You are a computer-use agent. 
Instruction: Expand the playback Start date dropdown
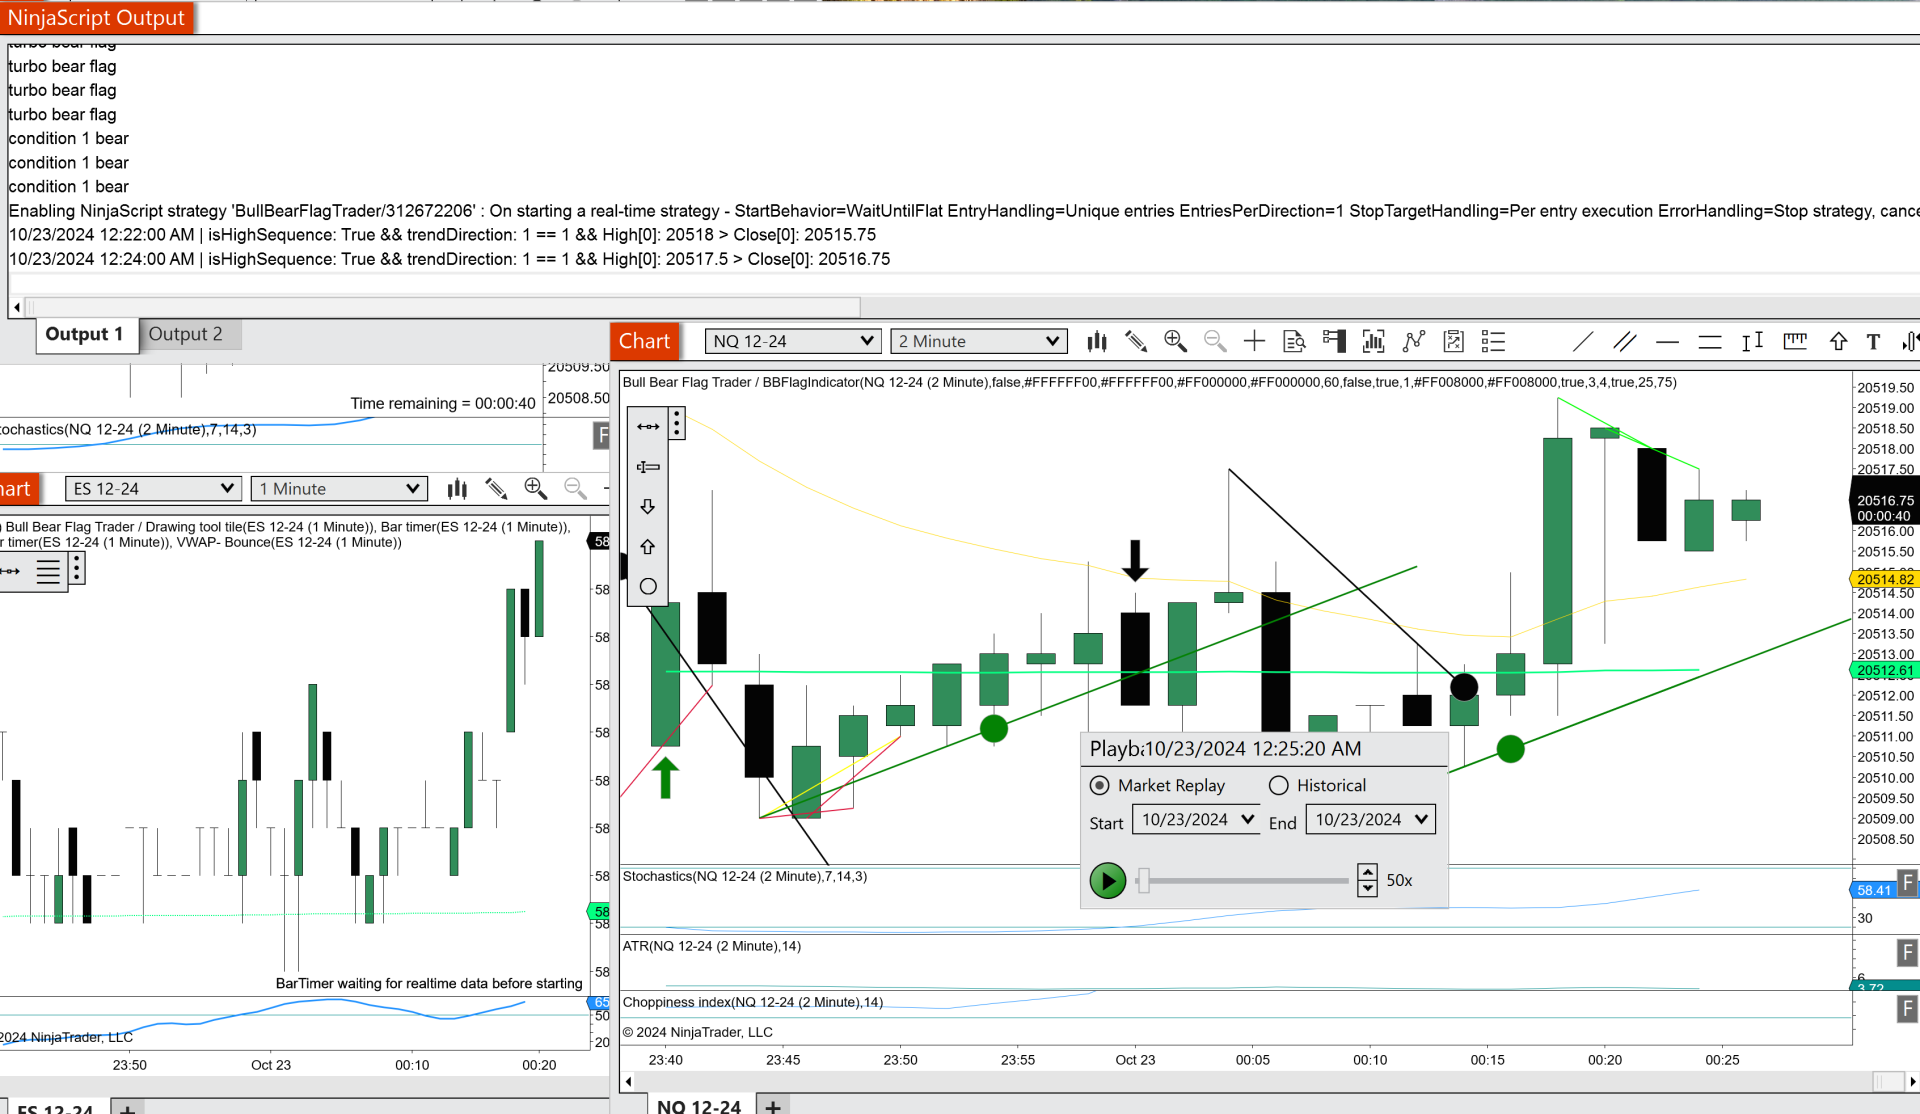pyautogui.click(x=1247, y=819)
